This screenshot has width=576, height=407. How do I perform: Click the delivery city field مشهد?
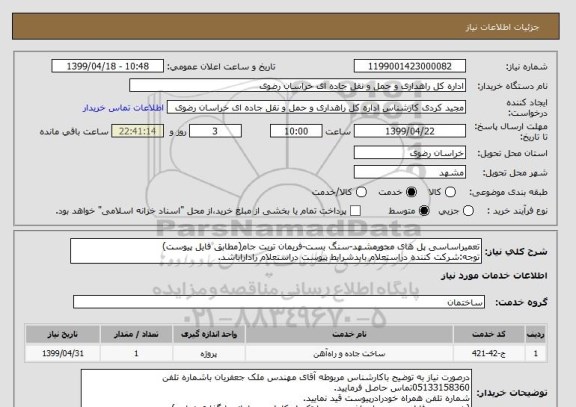point(410,172)
